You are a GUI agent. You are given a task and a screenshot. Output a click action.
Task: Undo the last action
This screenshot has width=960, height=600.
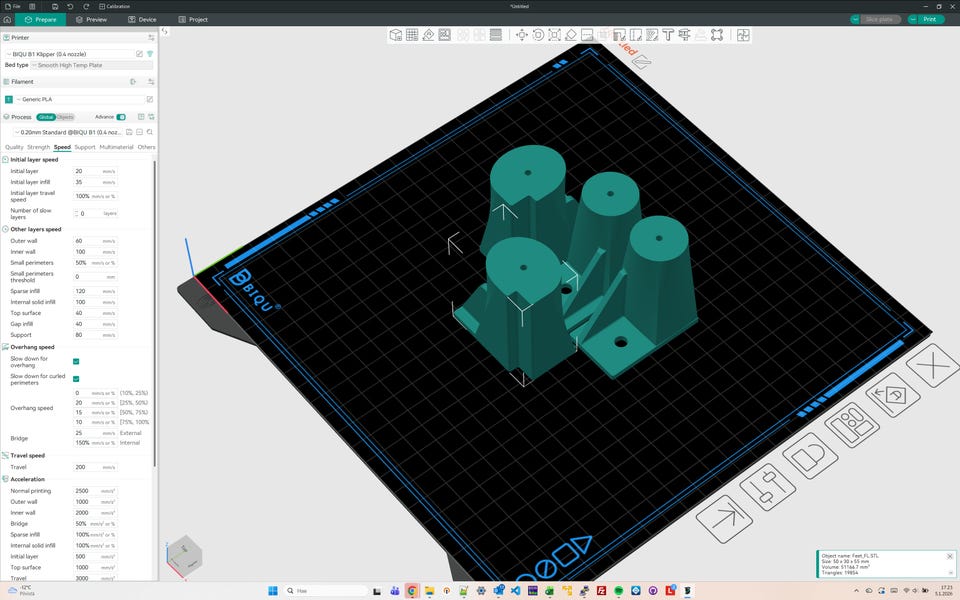(70, 6)
